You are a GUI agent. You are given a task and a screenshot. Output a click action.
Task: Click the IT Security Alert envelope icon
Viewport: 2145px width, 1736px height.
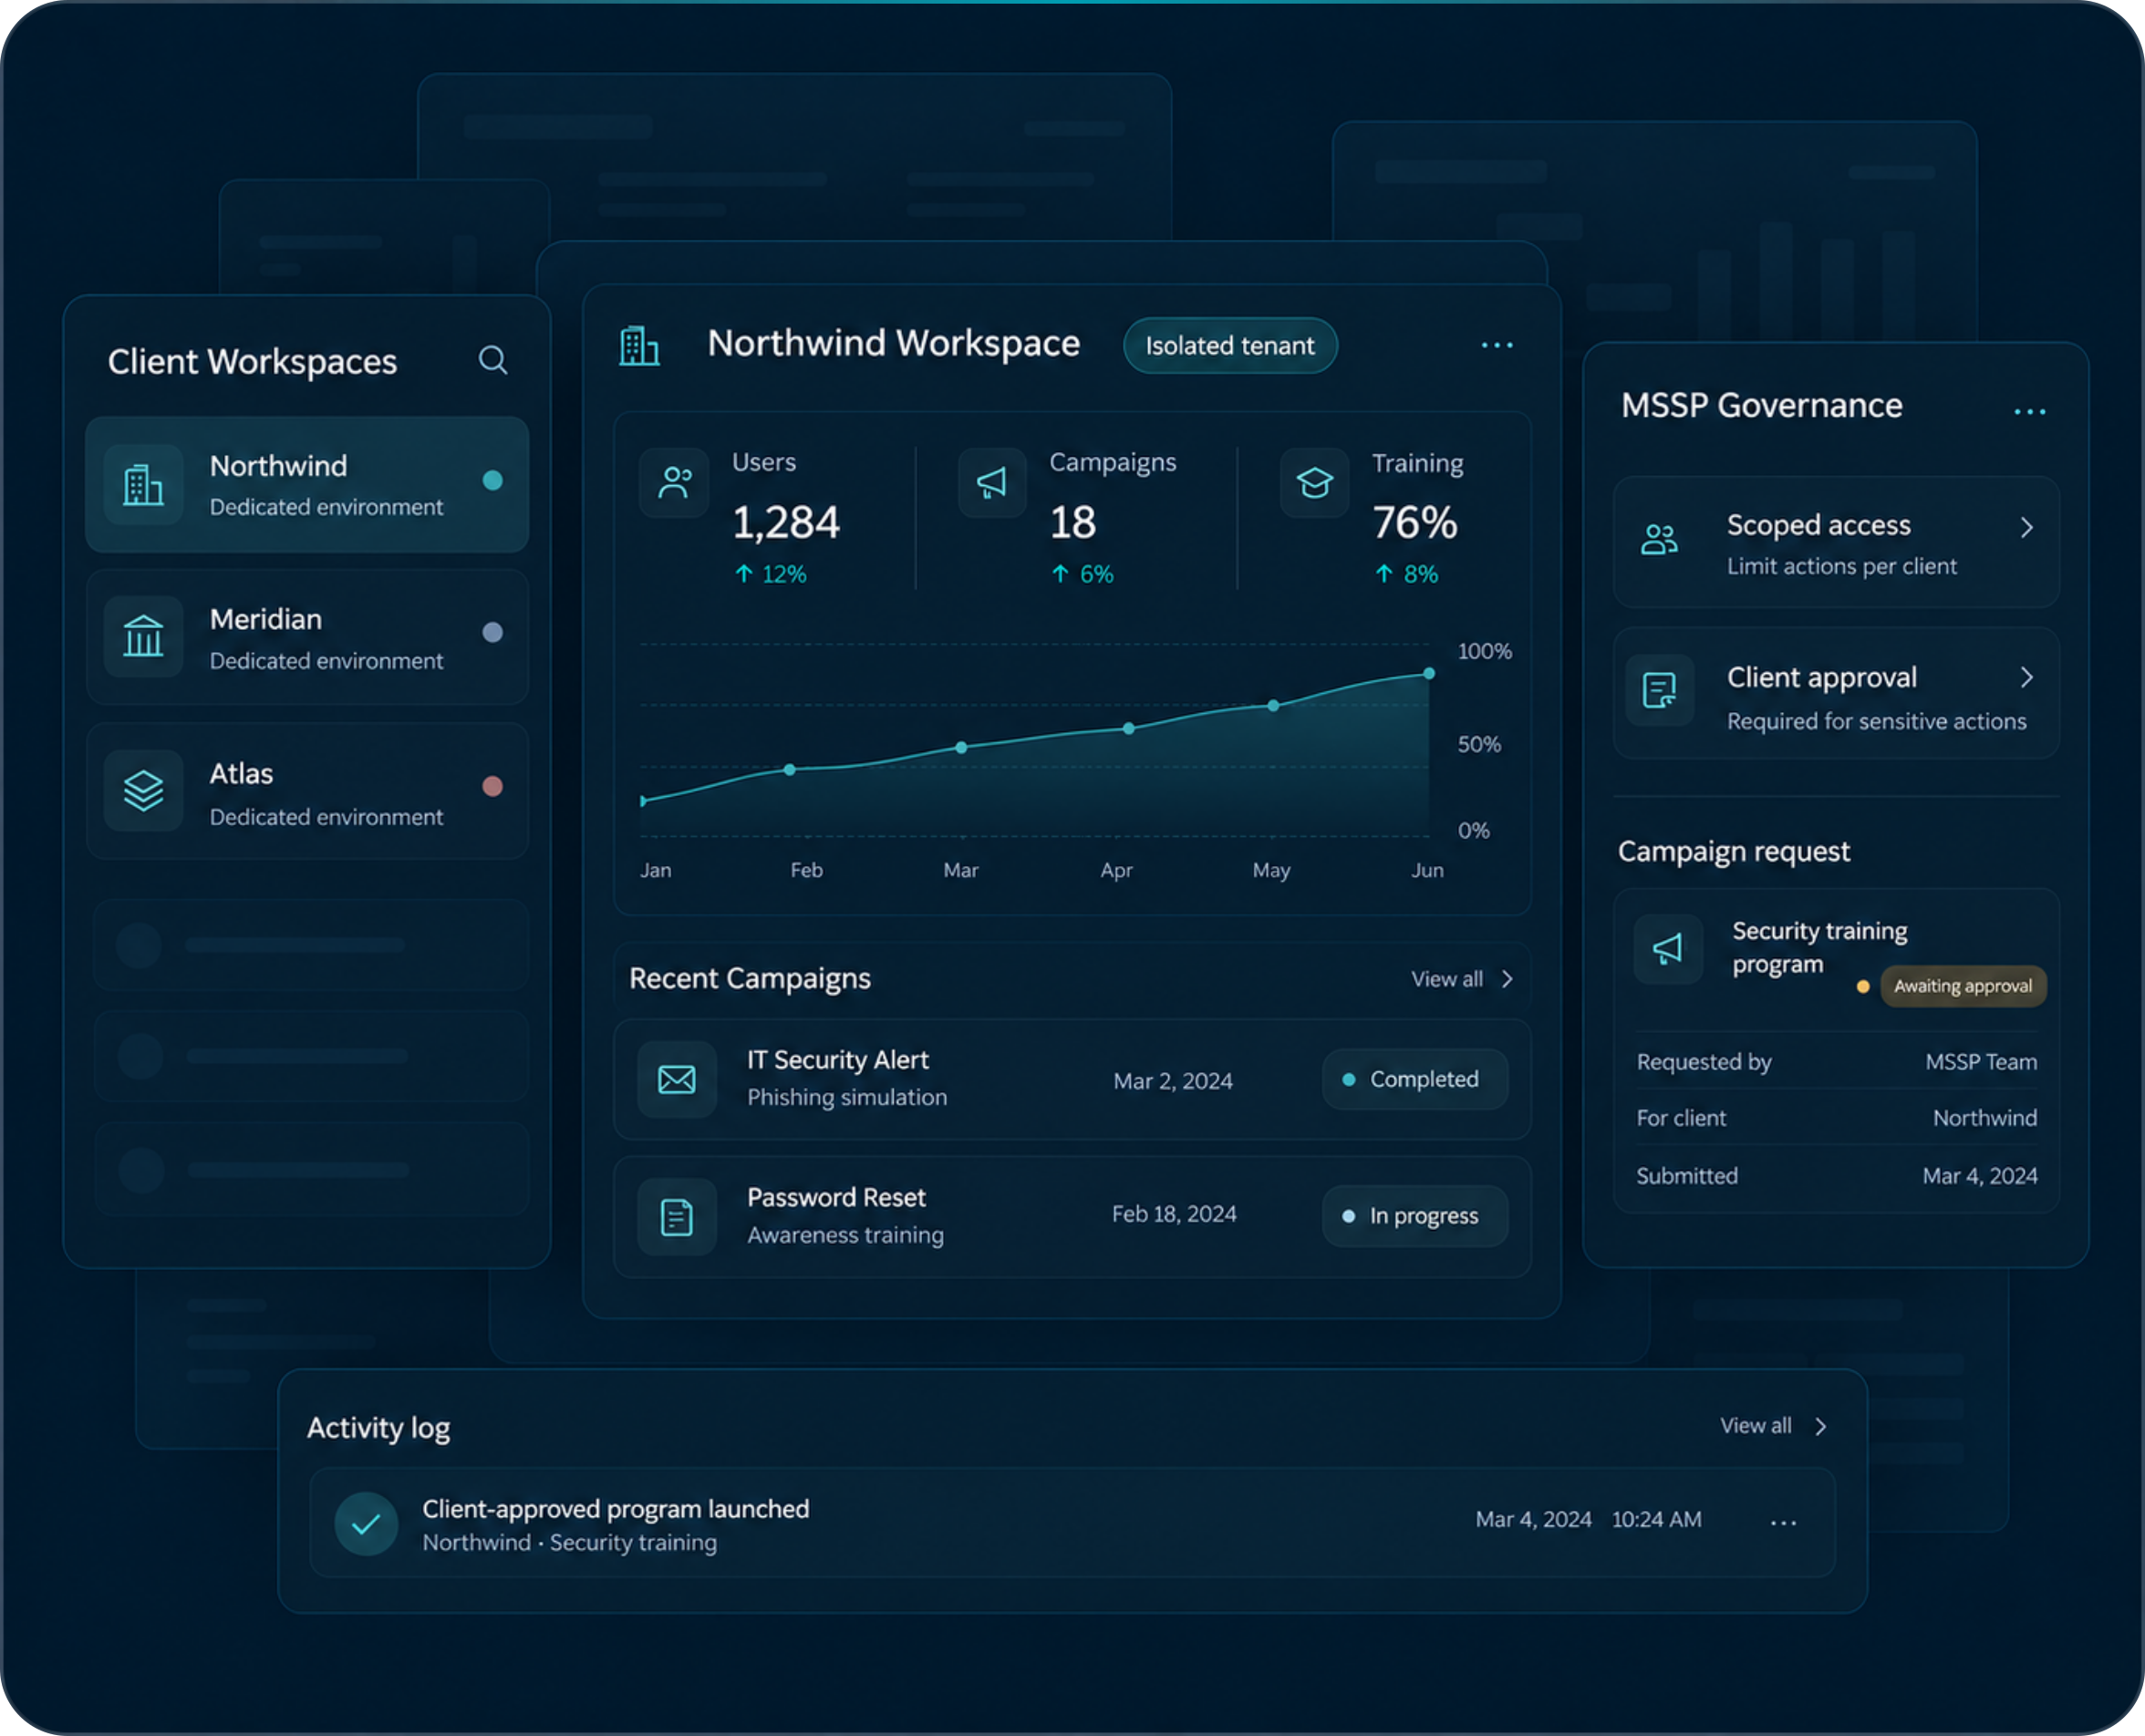677,1079
